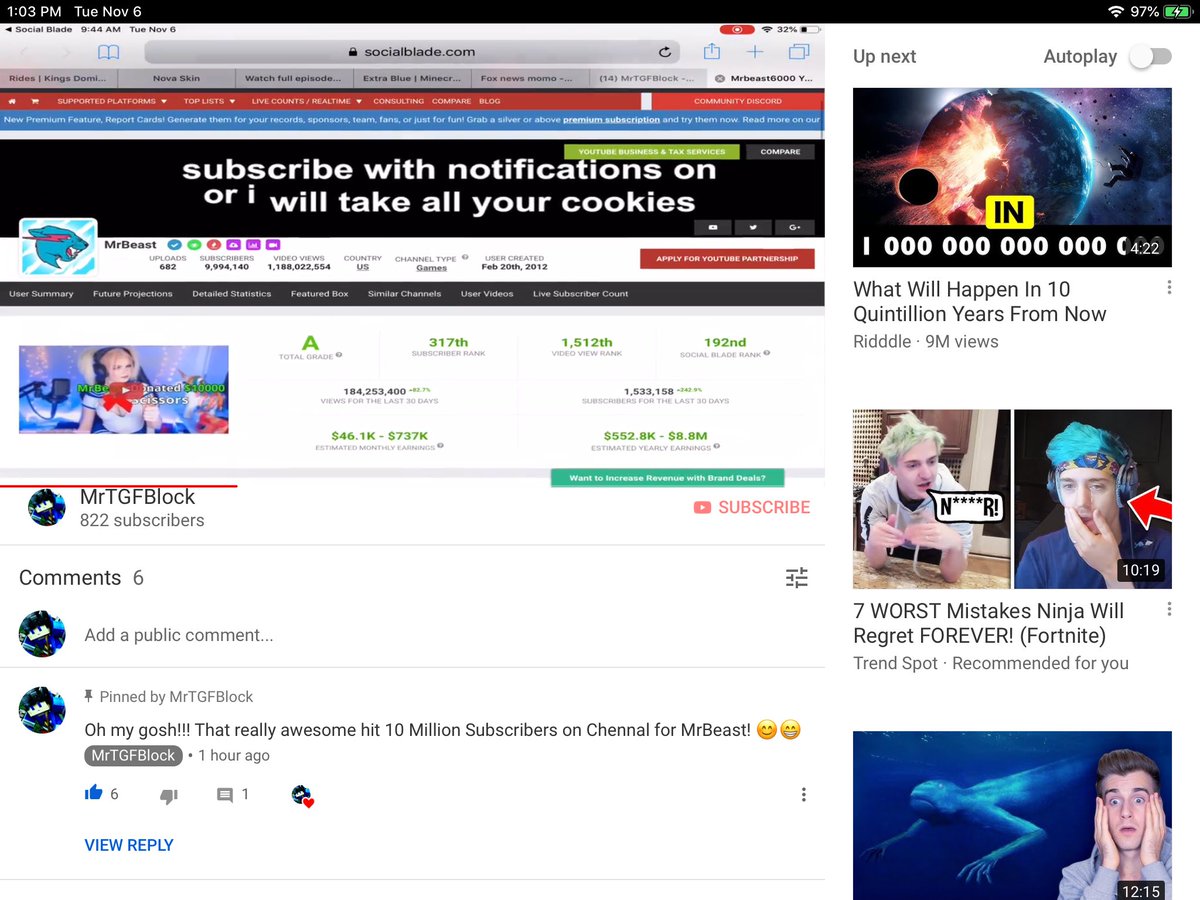Subscribe to MrTGFBlock channel

752,508
